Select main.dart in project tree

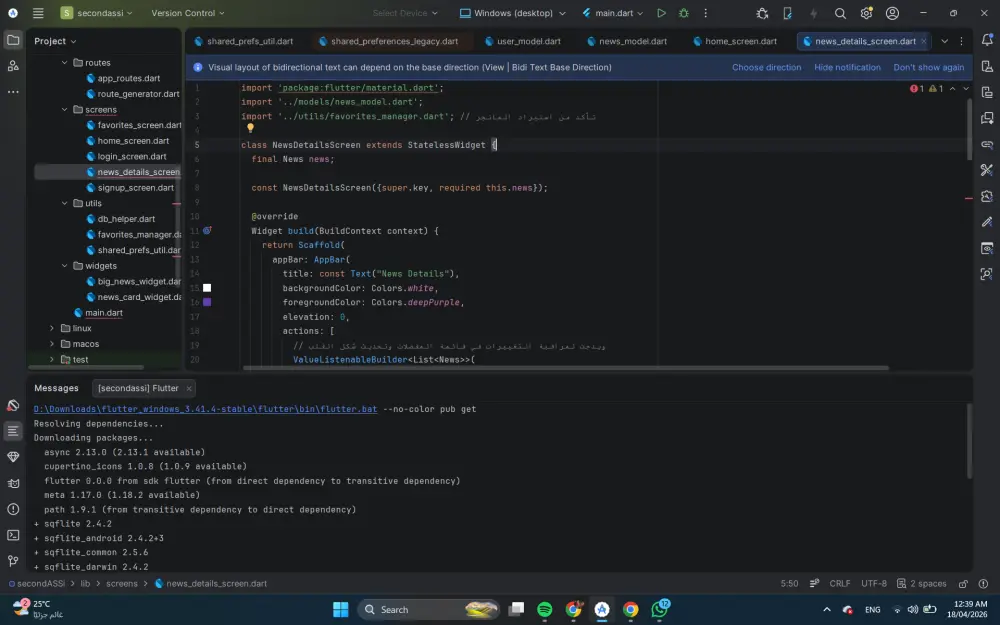[x=98, y=312]
